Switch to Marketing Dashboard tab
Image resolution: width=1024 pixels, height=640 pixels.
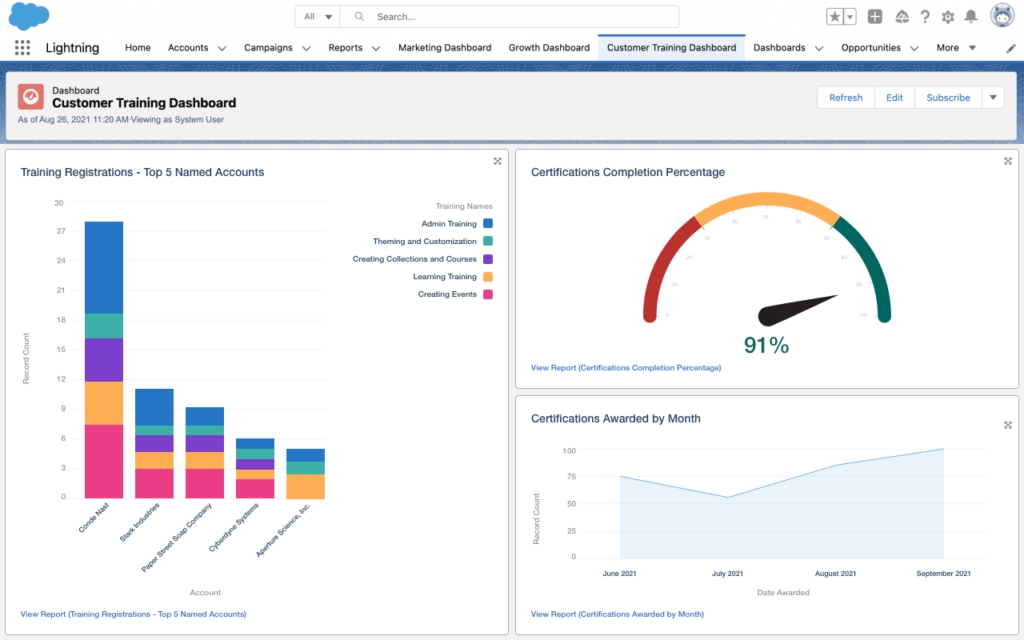(x=445, y=48)
